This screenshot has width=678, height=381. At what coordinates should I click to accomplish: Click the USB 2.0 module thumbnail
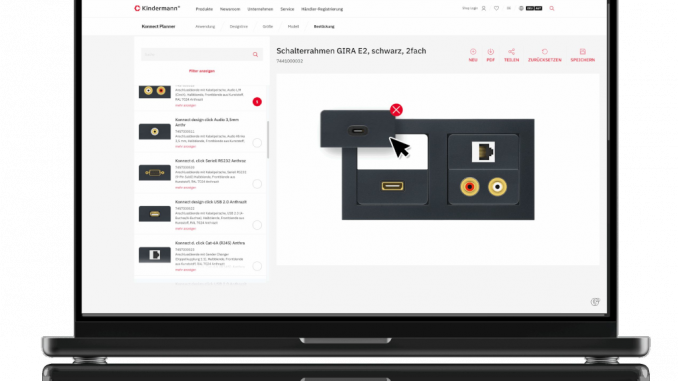154,214
